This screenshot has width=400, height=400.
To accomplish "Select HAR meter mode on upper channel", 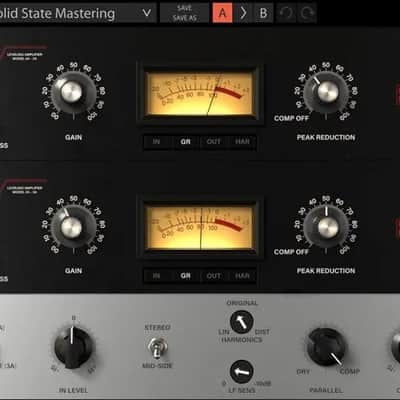I will 242,142.
